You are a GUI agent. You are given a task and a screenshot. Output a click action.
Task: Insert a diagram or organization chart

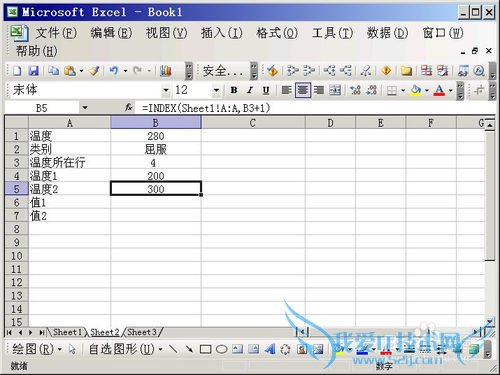(x=285, y=349)
